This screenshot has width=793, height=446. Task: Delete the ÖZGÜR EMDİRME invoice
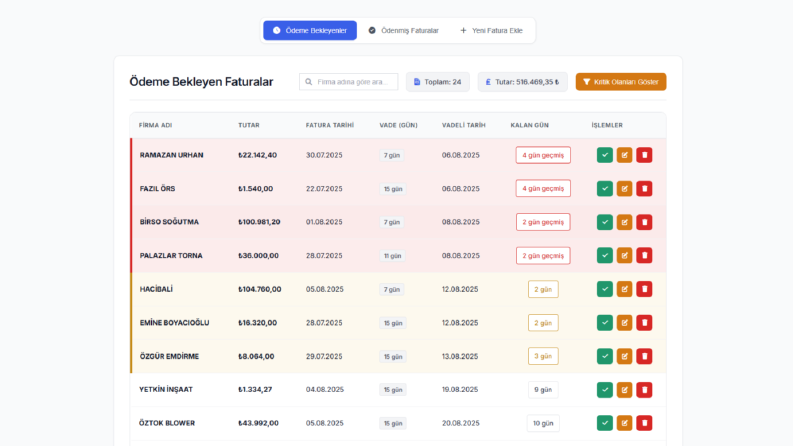click(x=644, y=356)
